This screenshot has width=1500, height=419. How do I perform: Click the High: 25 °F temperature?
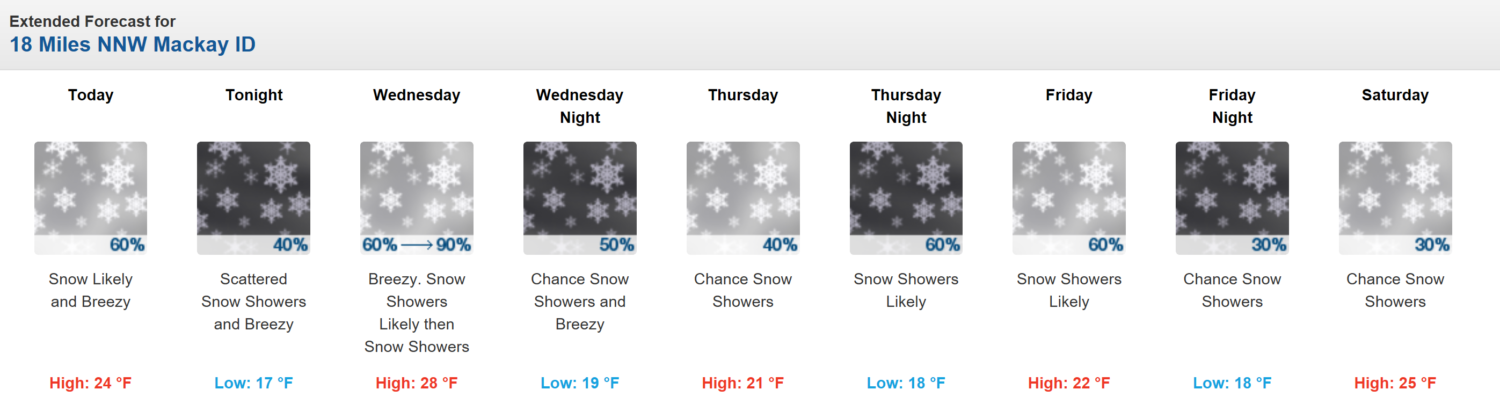coord(1395,383)
